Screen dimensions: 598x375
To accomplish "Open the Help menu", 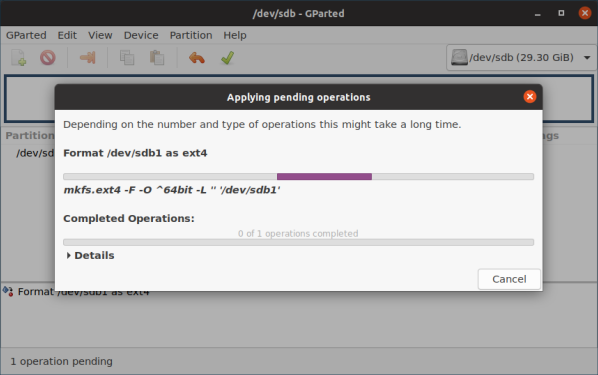I will (x=235, y=35).
